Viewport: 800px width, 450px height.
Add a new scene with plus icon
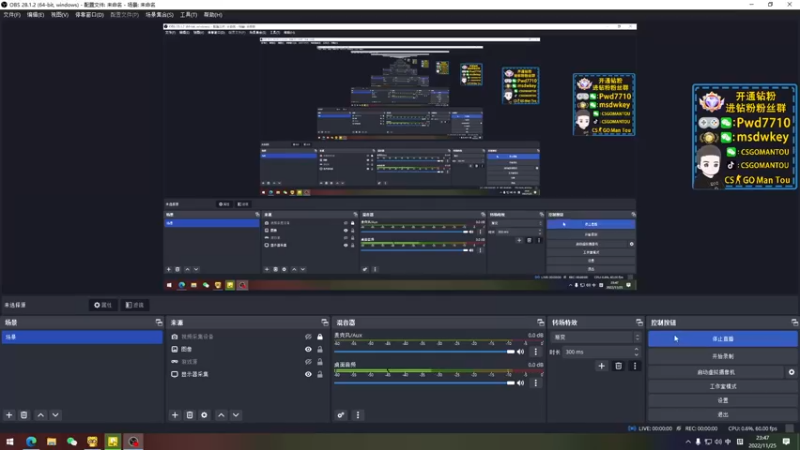coord(9,415)
